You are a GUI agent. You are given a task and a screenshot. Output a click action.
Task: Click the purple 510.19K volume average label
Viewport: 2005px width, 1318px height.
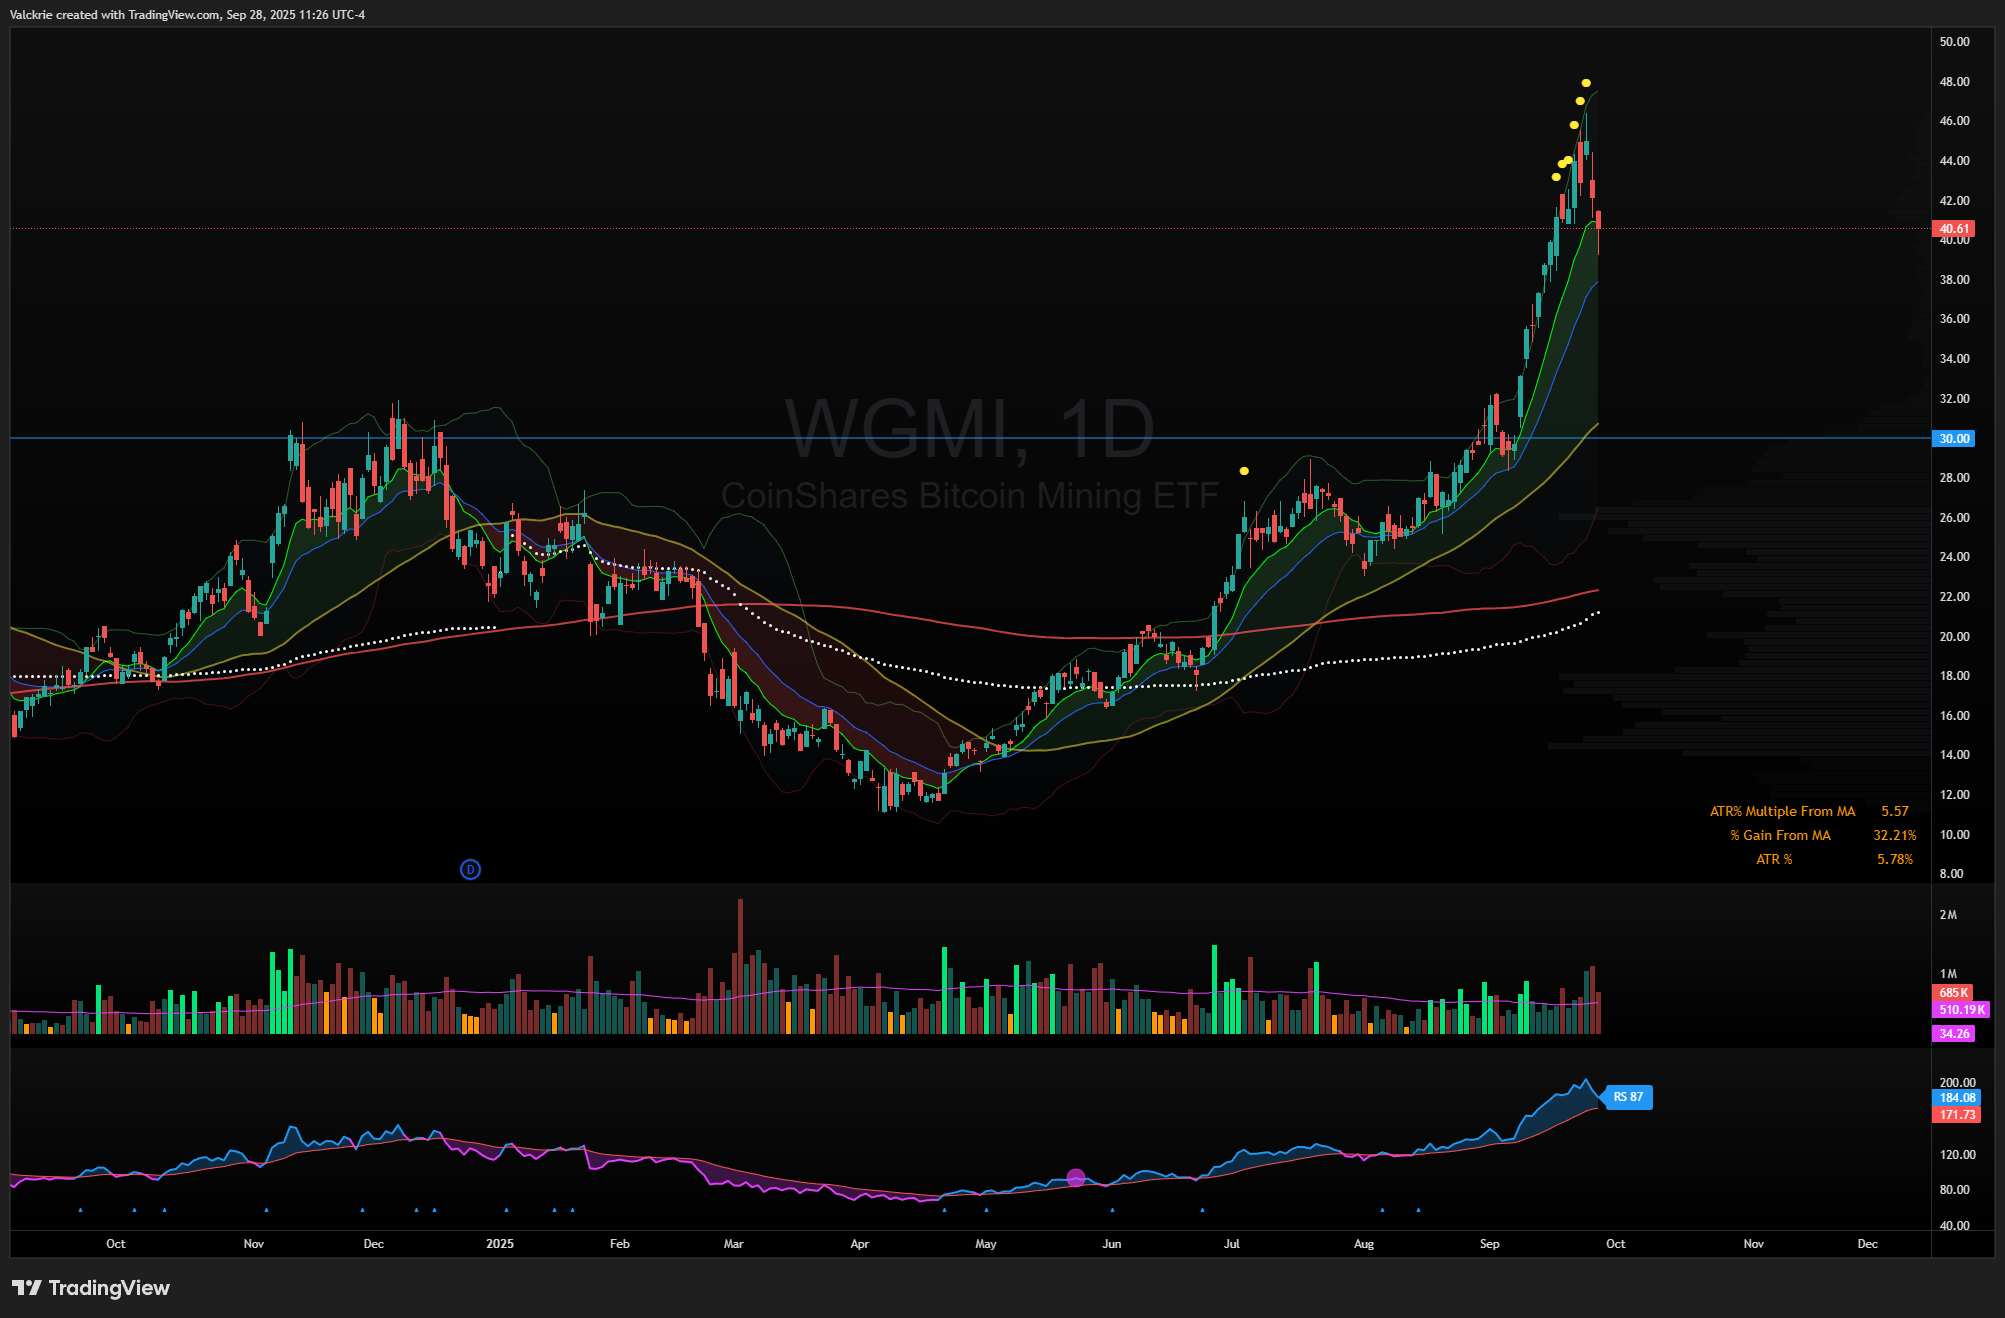coord(1960,1010)
